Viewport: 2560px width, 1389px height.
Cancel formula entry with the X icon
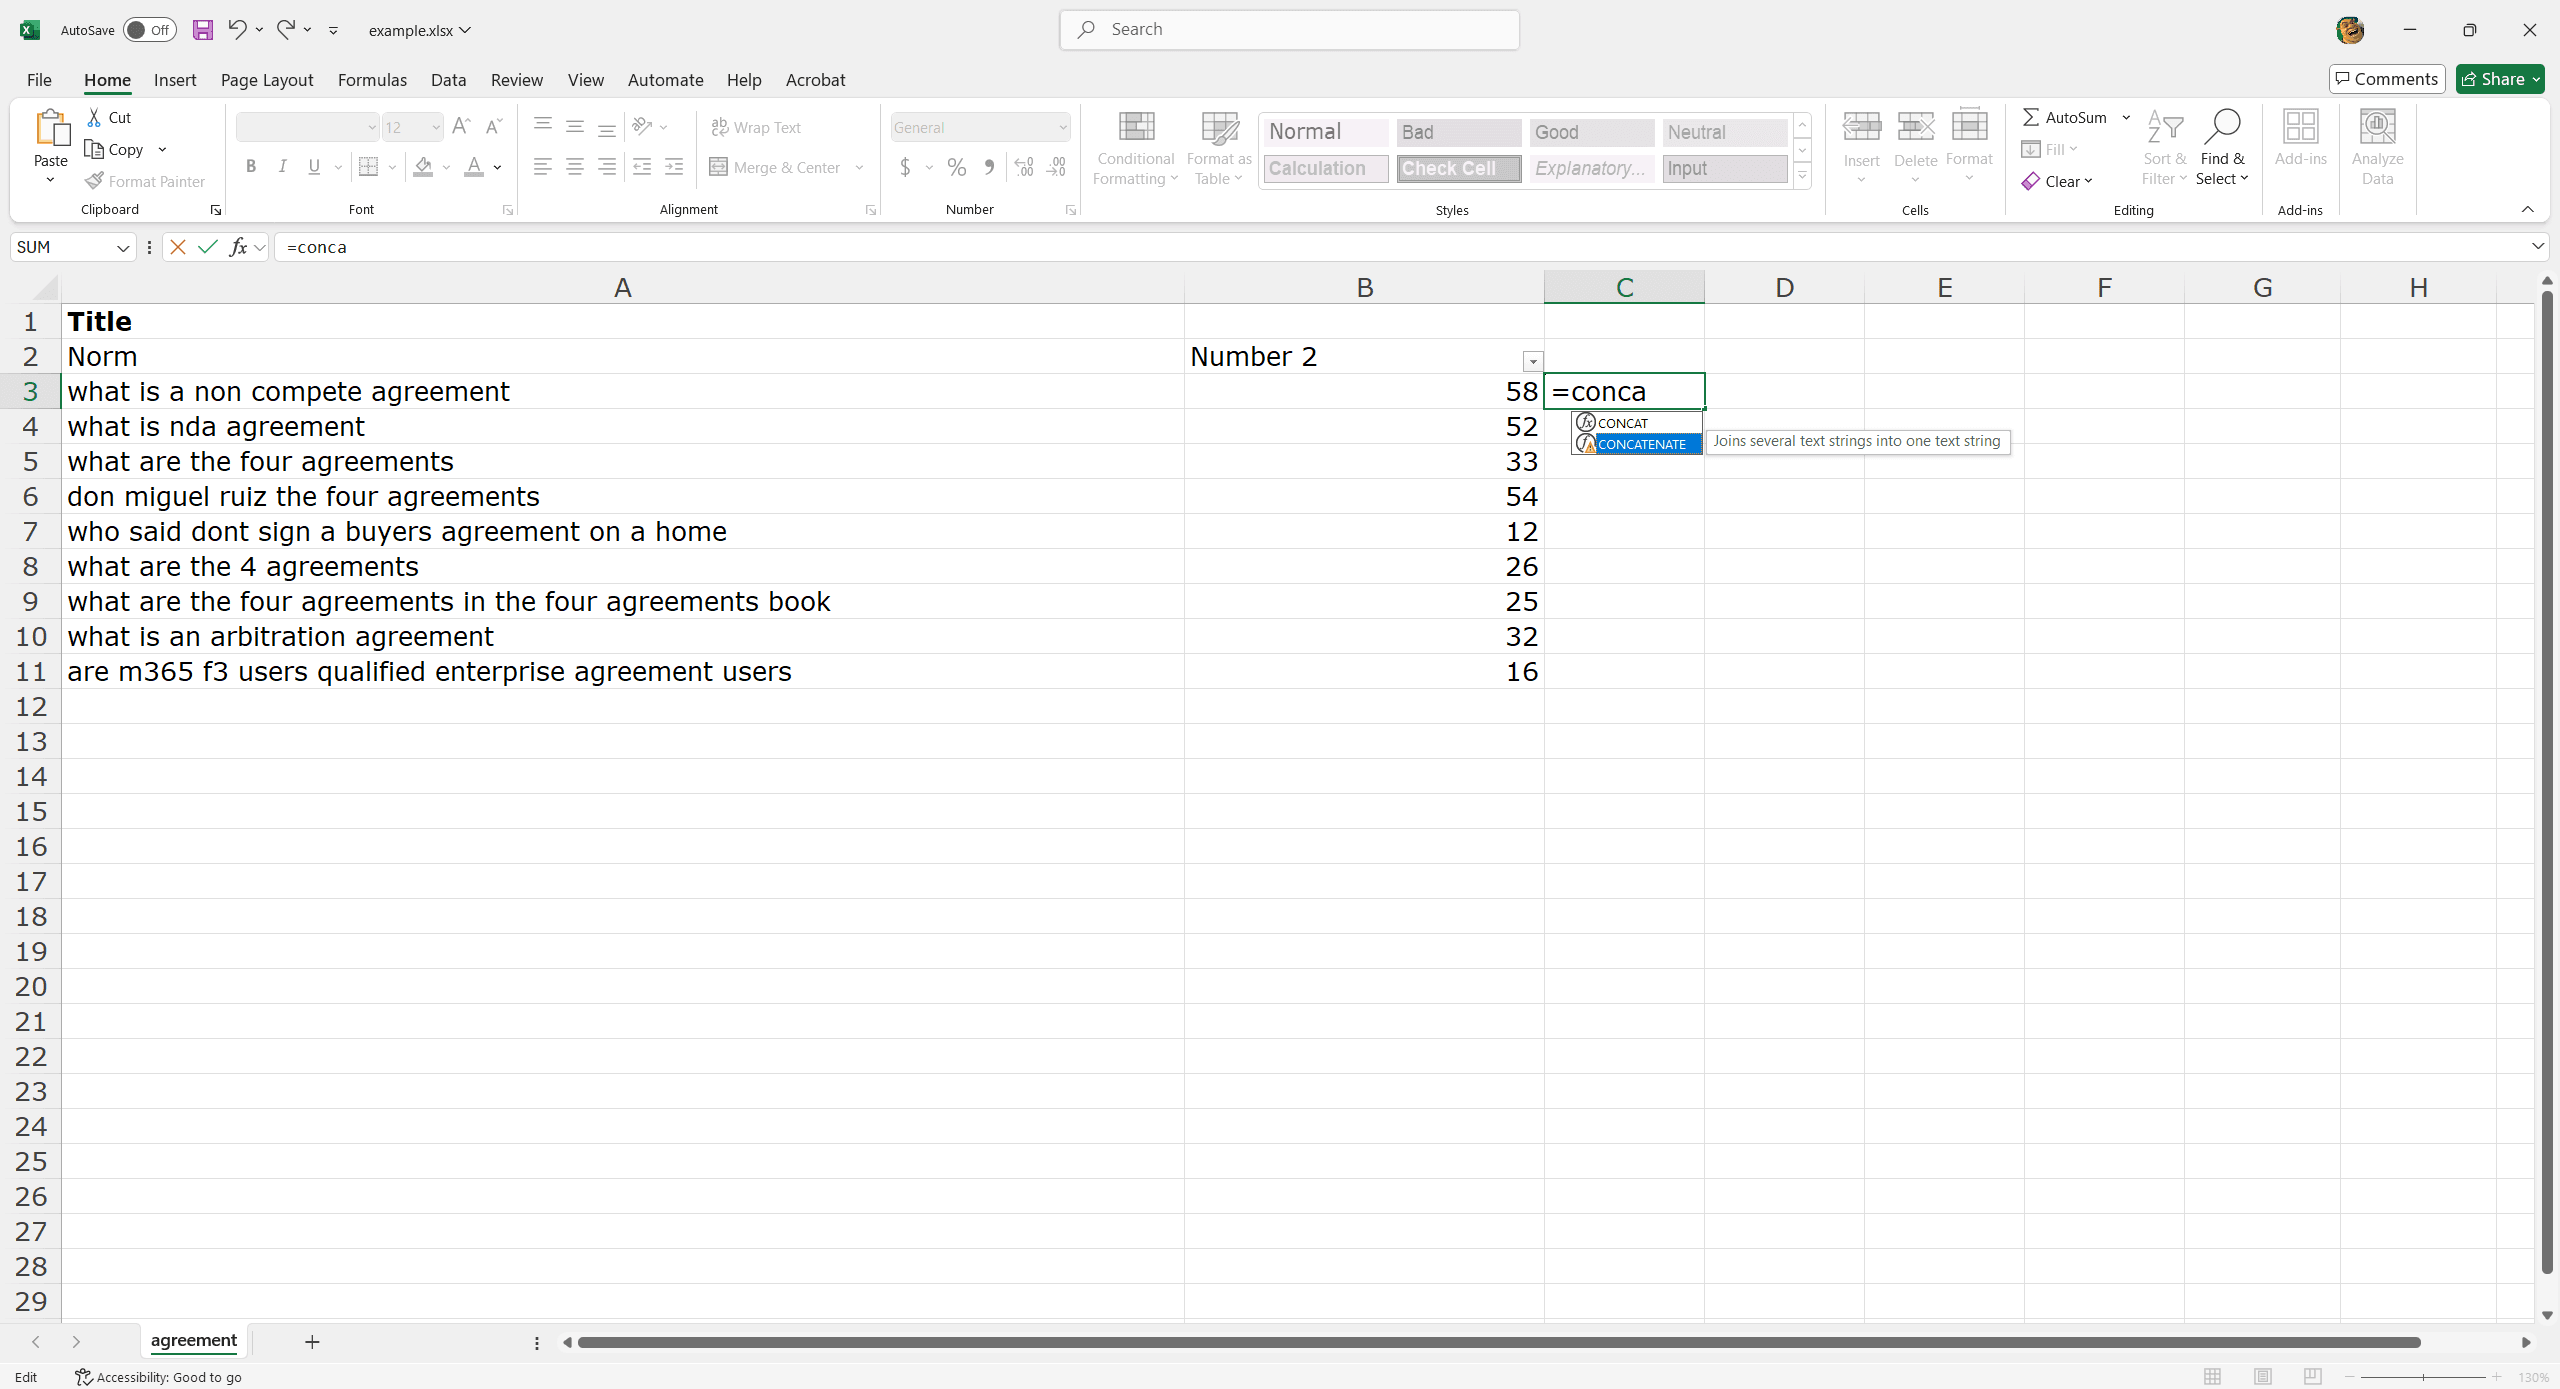(x=178, y=247)
